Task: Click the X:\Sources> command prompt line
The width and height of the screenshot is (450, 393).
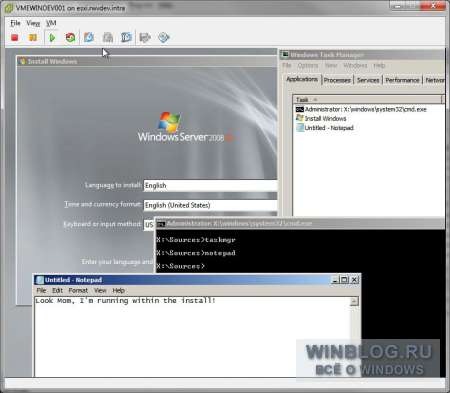Action: (x=180, y=266)
